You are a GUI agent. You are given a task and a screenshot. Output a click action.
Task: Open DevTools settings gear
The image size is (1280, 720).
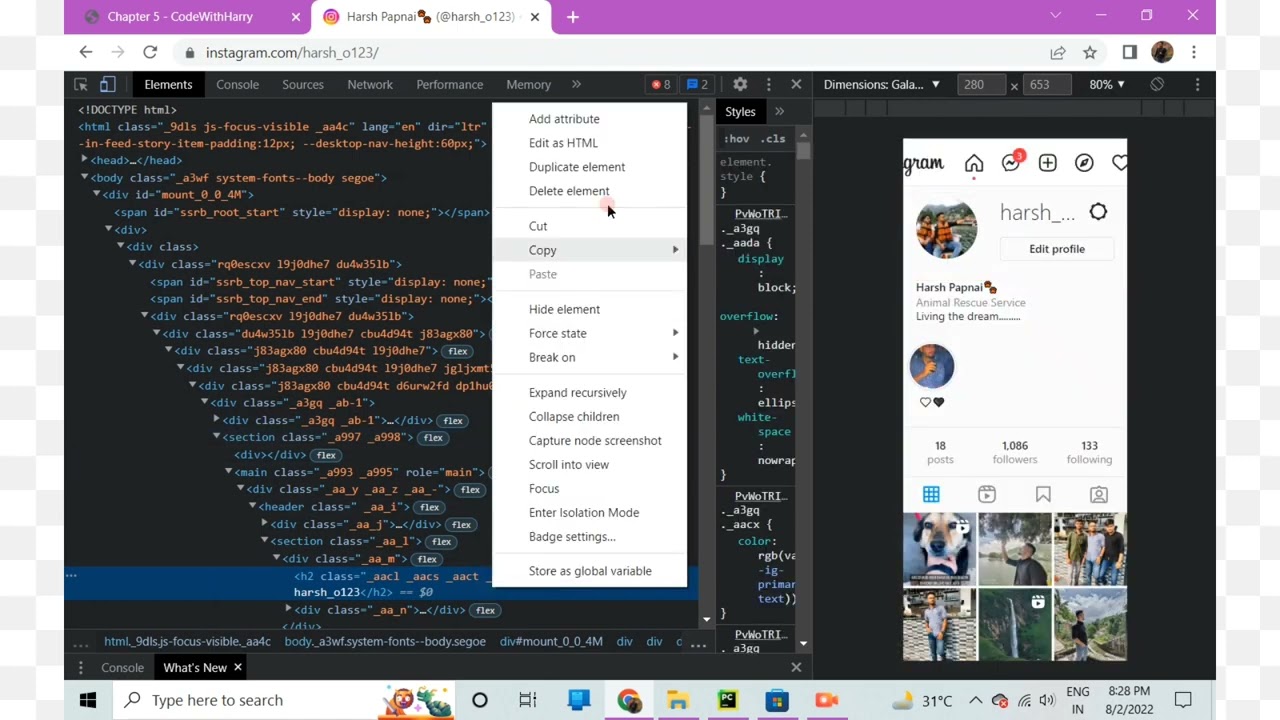point(740,84)
